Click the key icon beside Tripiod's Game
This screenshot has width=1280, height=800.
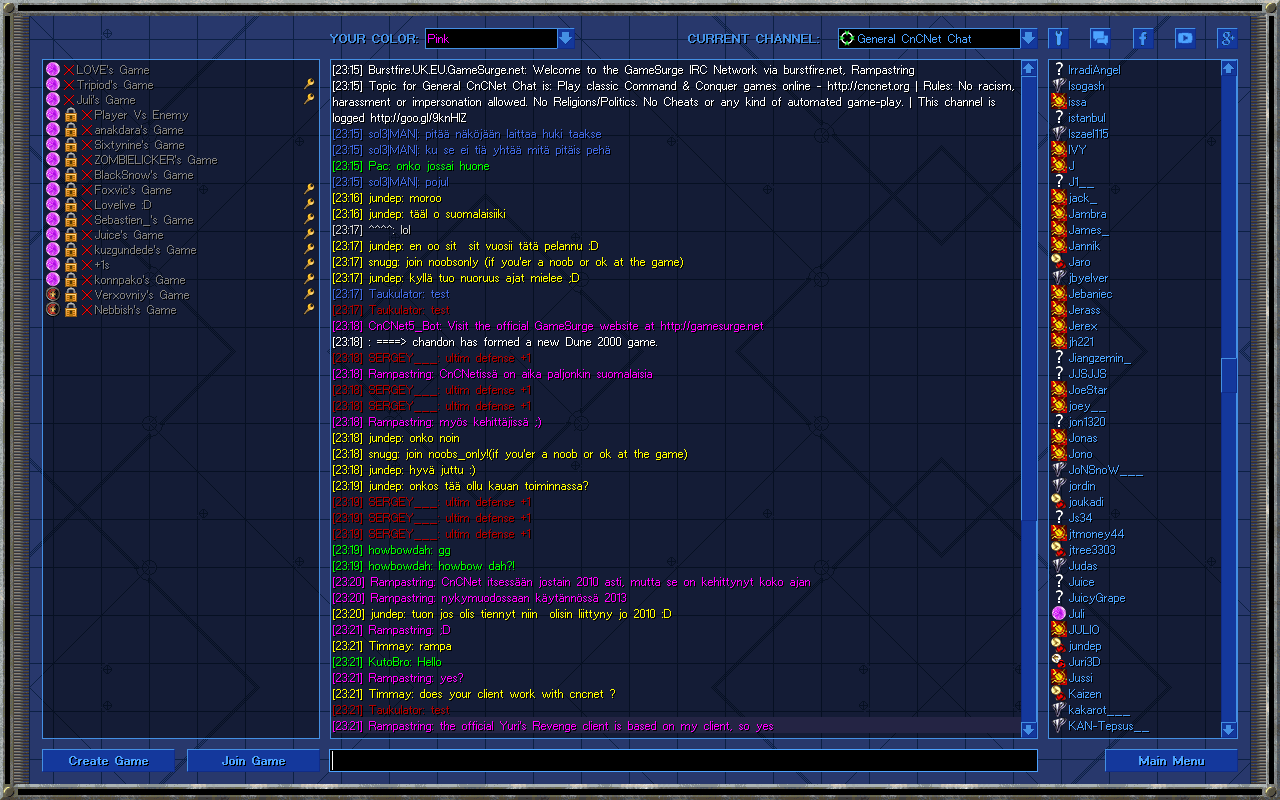[309, 85]
